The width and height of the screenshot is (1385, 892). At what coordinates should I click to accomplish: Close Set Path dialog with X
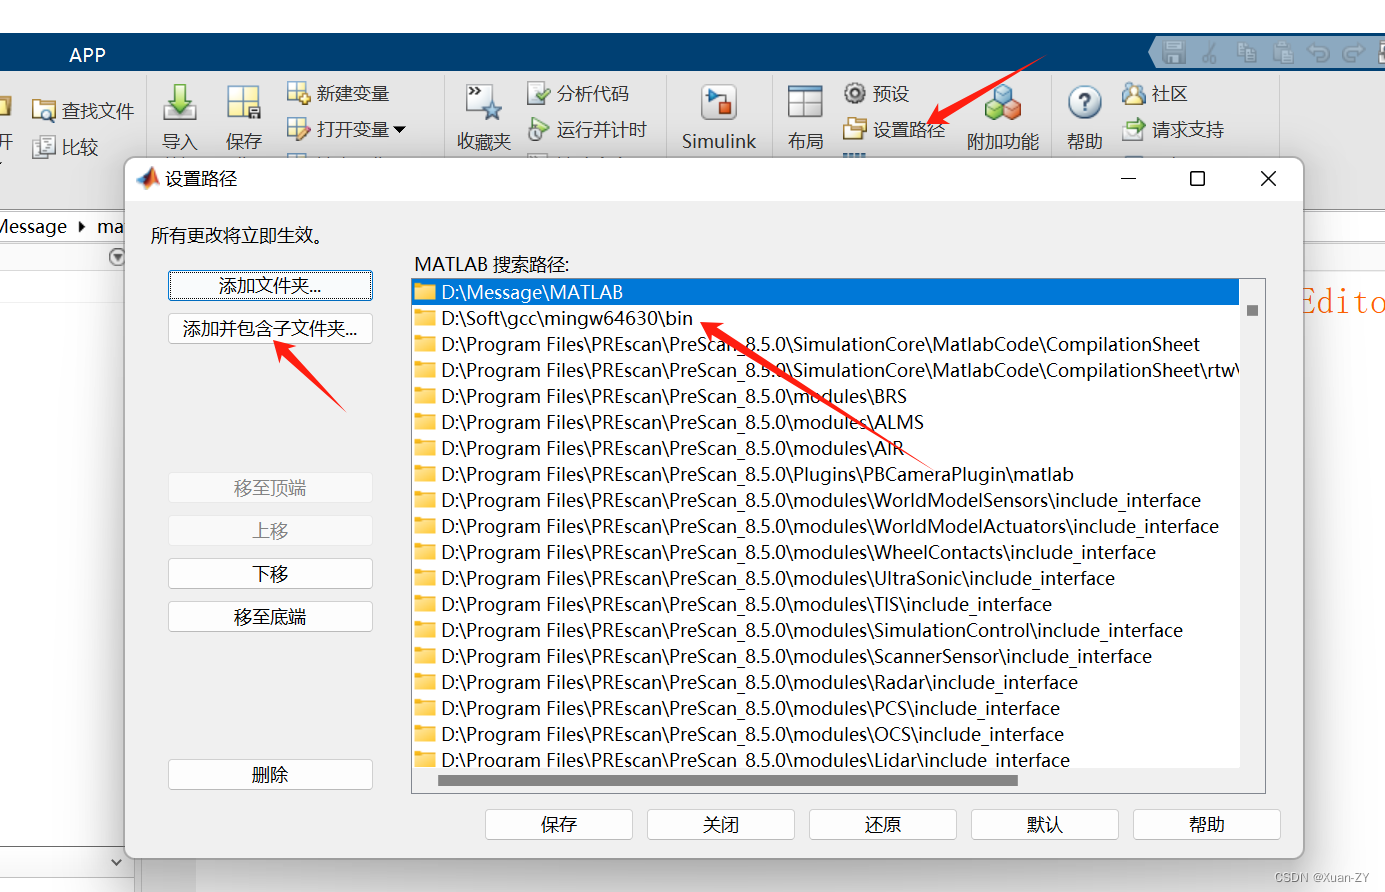pyautogui.click(x=1268, y=179)
